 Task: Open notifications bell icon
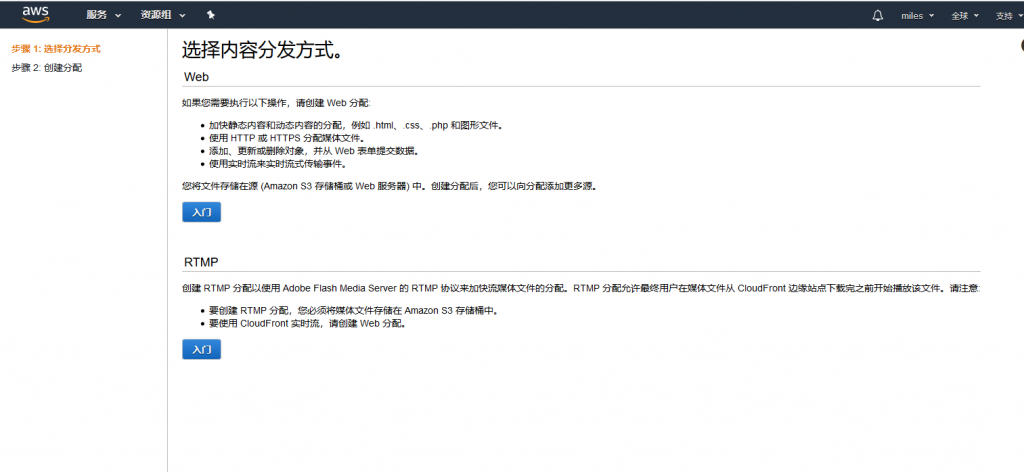point(877,16)
